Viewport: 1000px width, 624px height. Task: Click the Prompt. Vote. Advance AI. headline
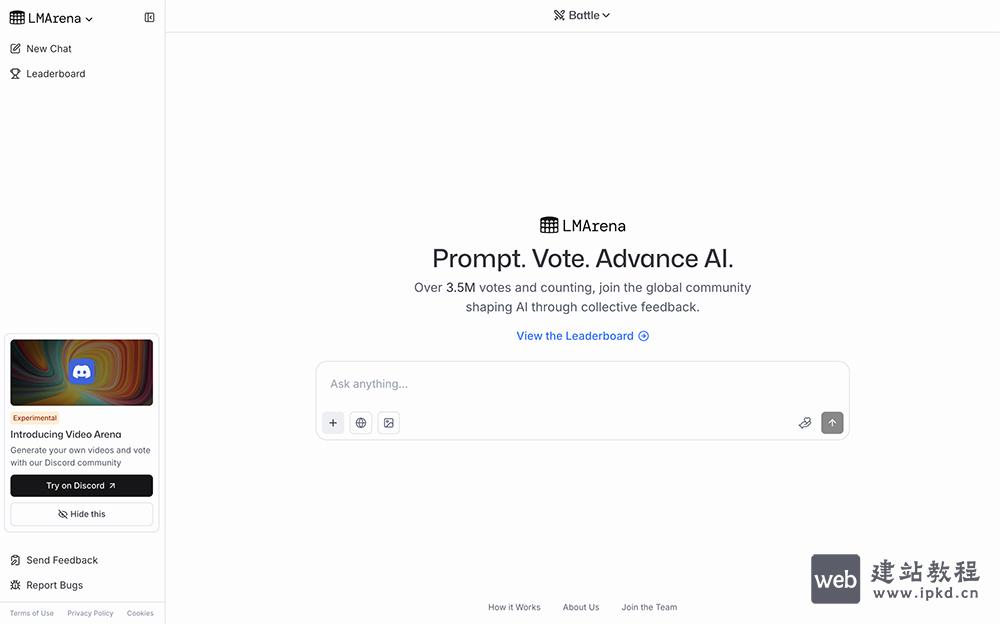click(x=583, y=258)
